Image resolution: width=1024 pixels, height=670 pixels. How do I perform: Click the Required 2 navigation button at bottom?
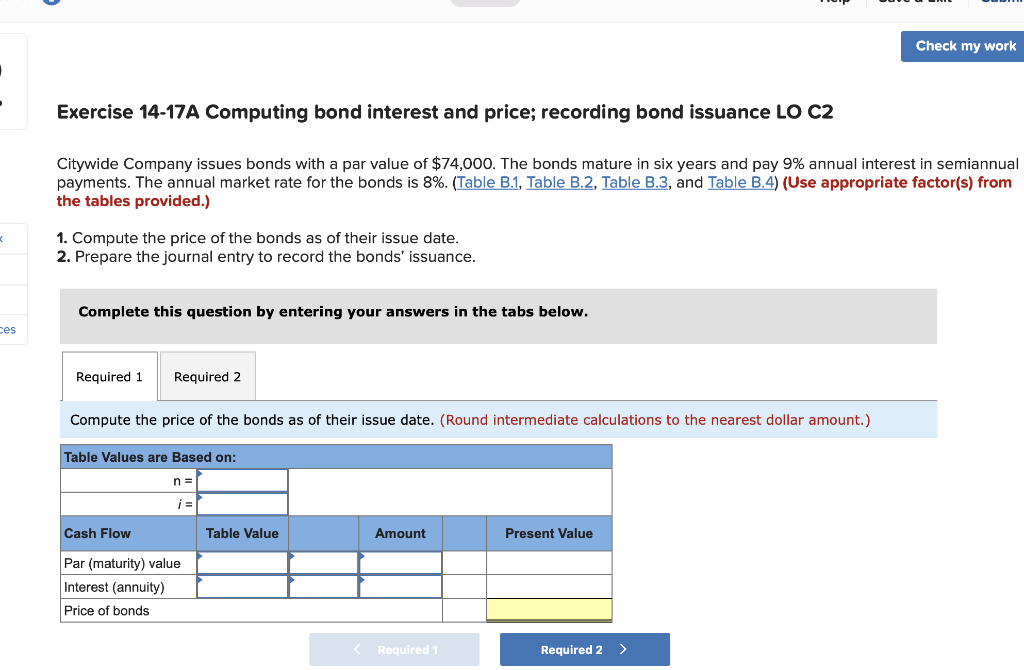pyautogui.click(x=584, y=649)
